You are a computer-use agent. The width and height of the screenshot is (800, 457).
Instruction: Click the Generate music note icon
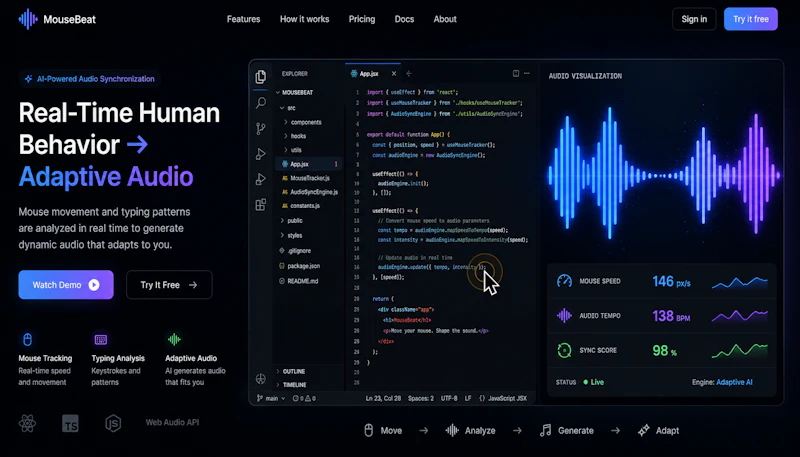tap(545, 430)
